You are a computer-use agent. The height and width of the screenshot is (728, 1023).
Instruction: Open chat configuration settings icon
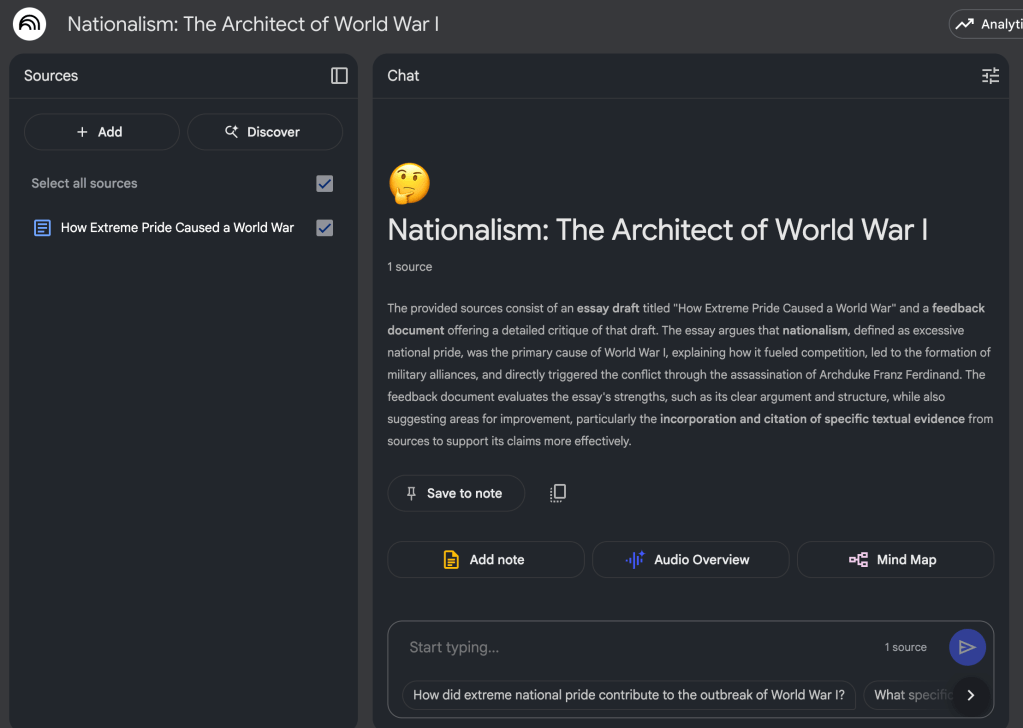(x=990, y=76)
